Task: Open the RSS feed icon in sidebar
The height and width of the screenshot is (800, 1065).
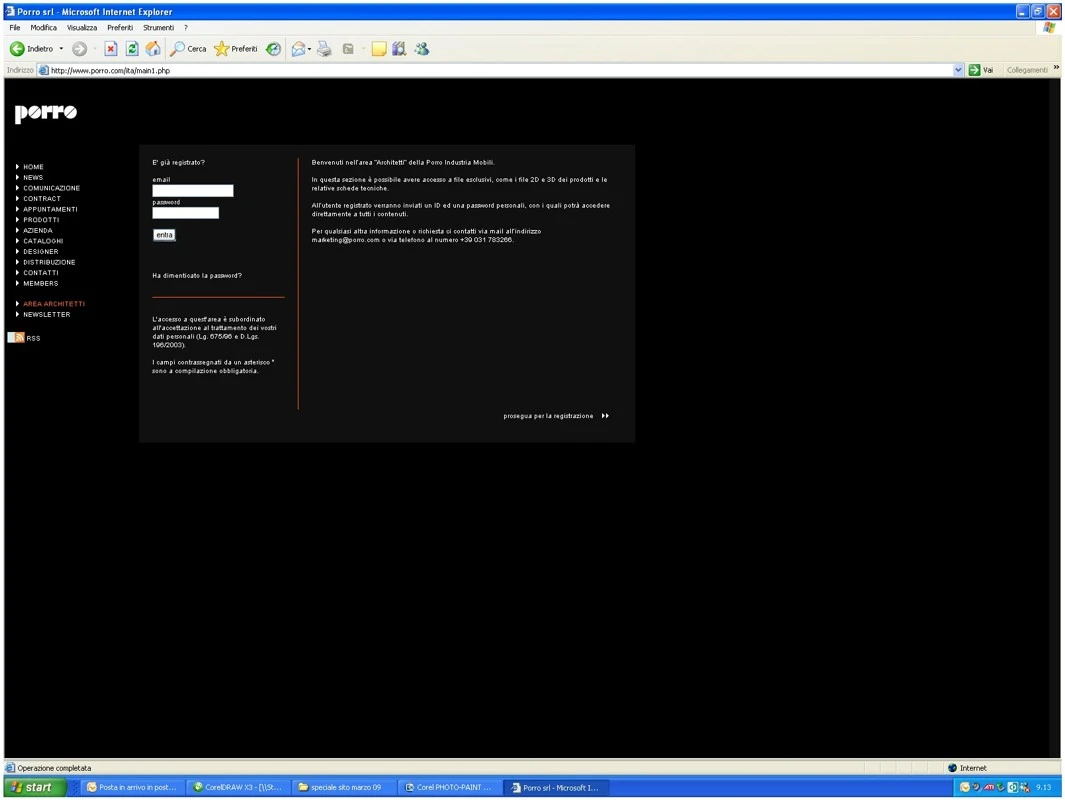Action: click(16, 338)
